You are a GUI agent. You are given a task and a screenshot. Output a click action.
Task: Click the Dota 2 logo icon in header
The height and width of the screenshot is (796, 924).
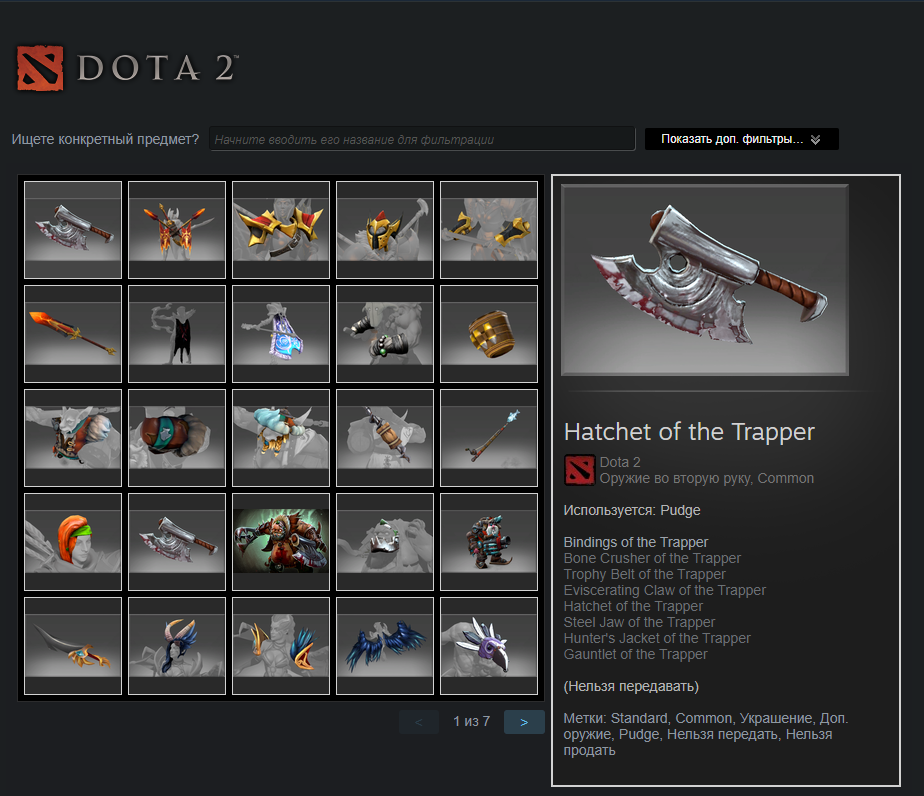[40, 68]
